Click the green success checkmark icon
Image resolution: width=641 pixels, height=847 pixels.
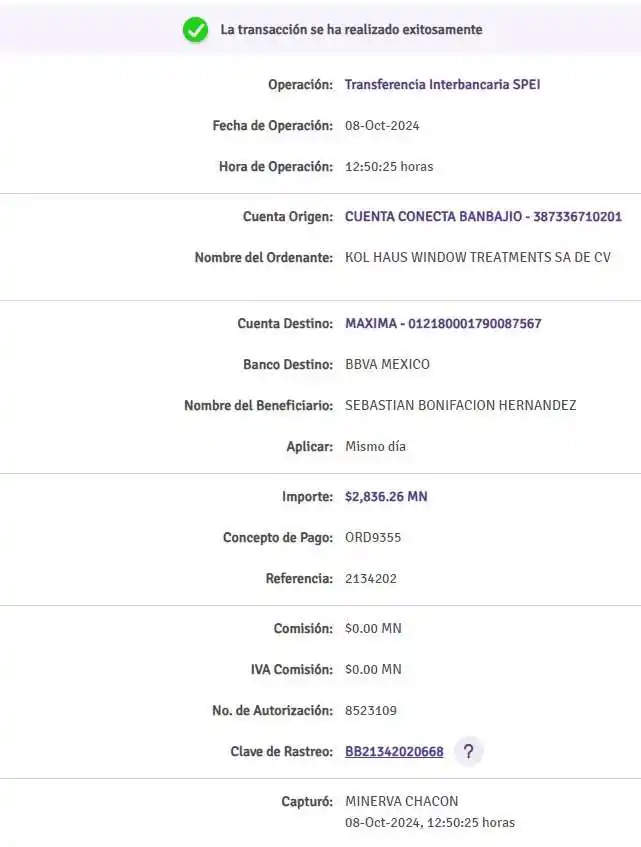[195, 30]
